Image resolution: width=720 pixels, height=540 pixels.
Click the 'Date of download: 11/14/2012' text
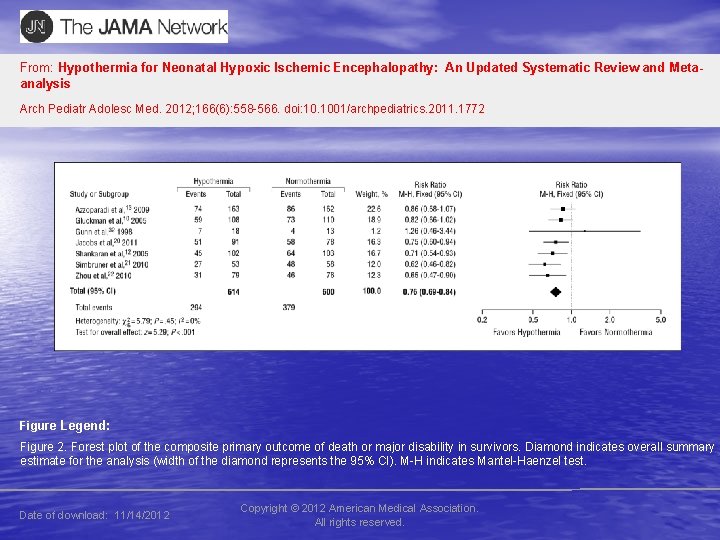click(95, 515)
